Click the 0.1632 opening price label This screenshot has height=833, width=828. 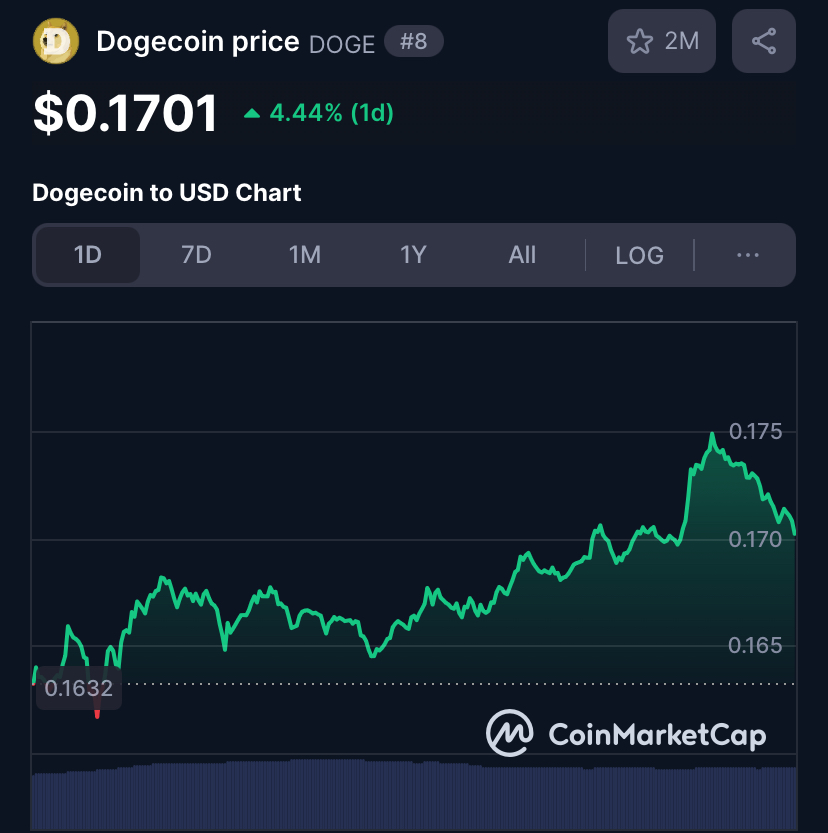pos(79,688)
